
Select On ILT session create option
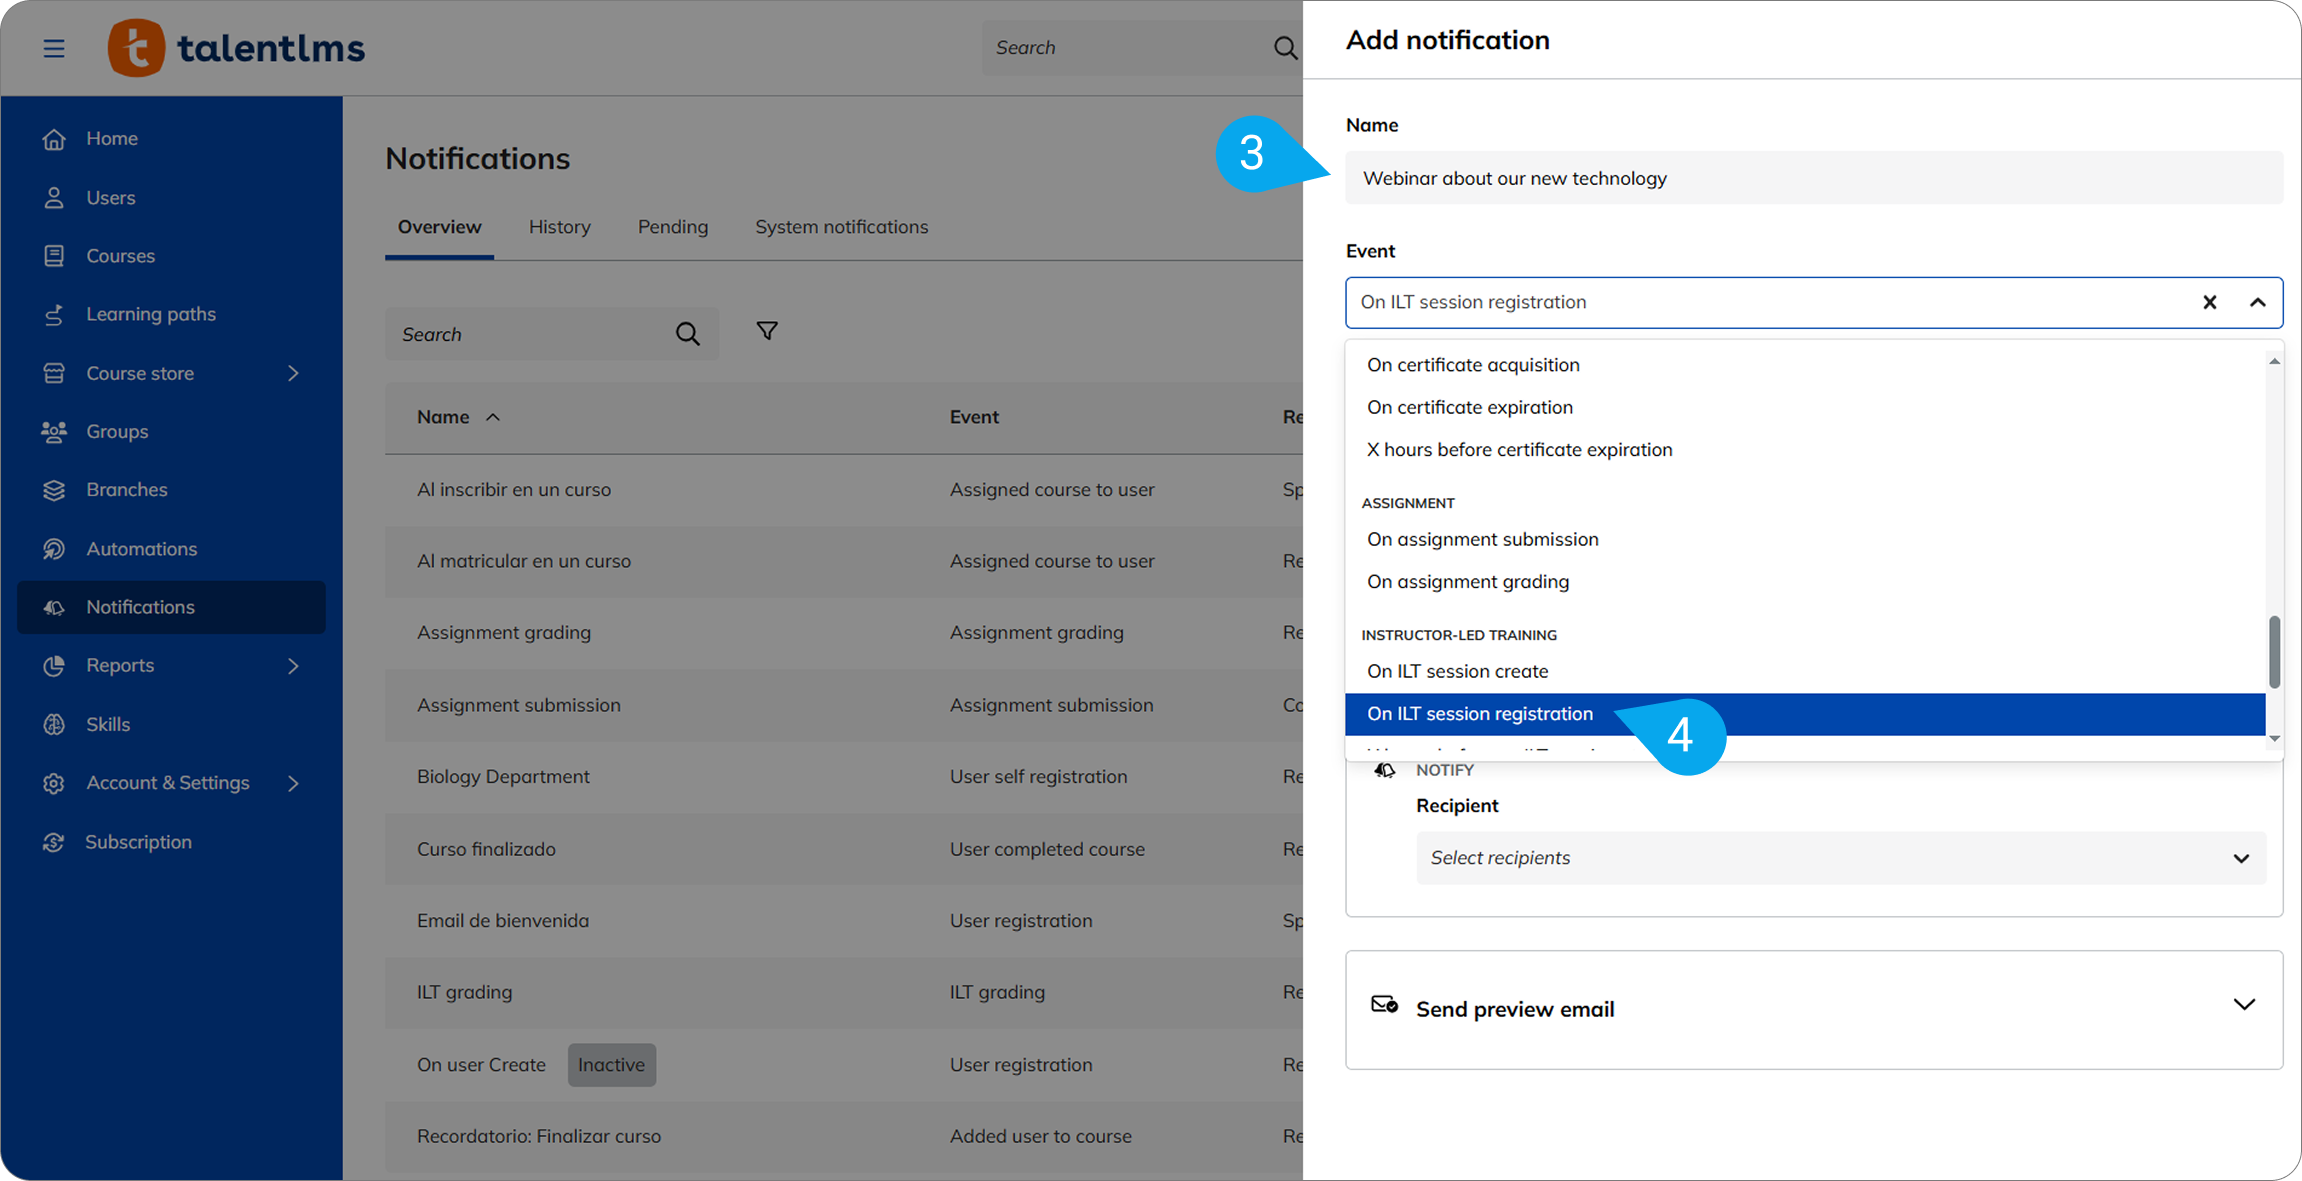click(x=1457, y=671)
